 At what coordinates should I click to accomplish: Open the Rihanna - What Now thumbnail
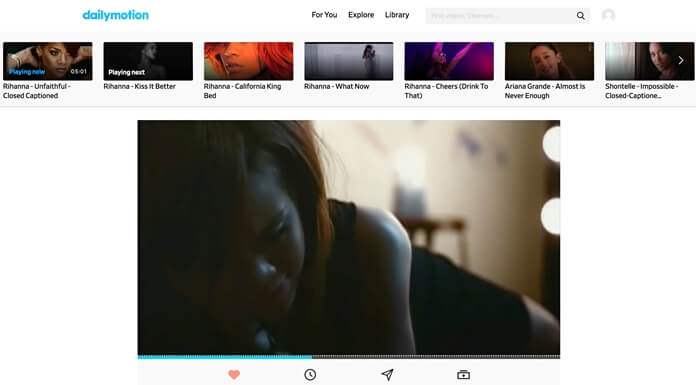tap(349, 61)
